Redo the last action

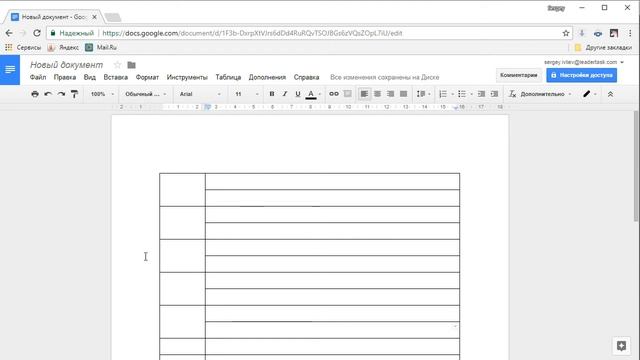[x=61, y=94]
